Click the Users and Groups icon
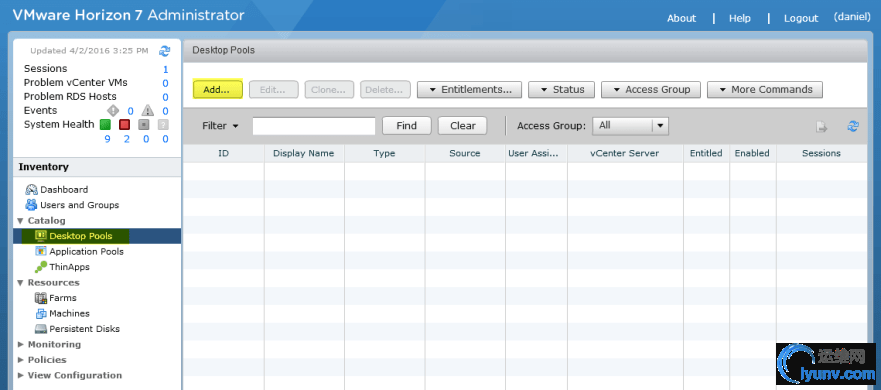Image resolution: width=881 pixels, height=390 pixels. (31, 205)
